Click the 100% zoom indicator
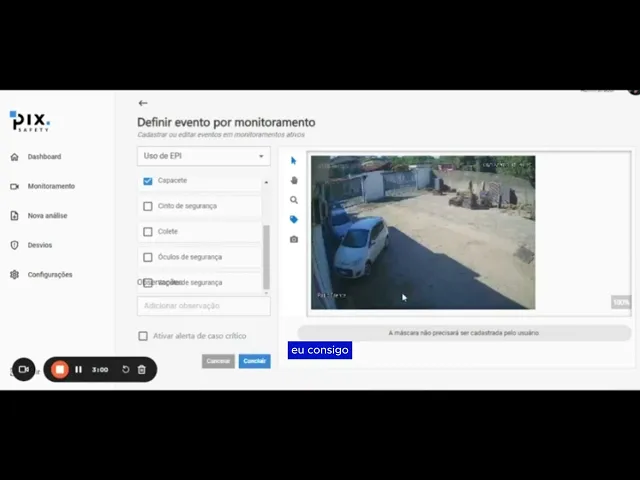 tap(621, 302)
